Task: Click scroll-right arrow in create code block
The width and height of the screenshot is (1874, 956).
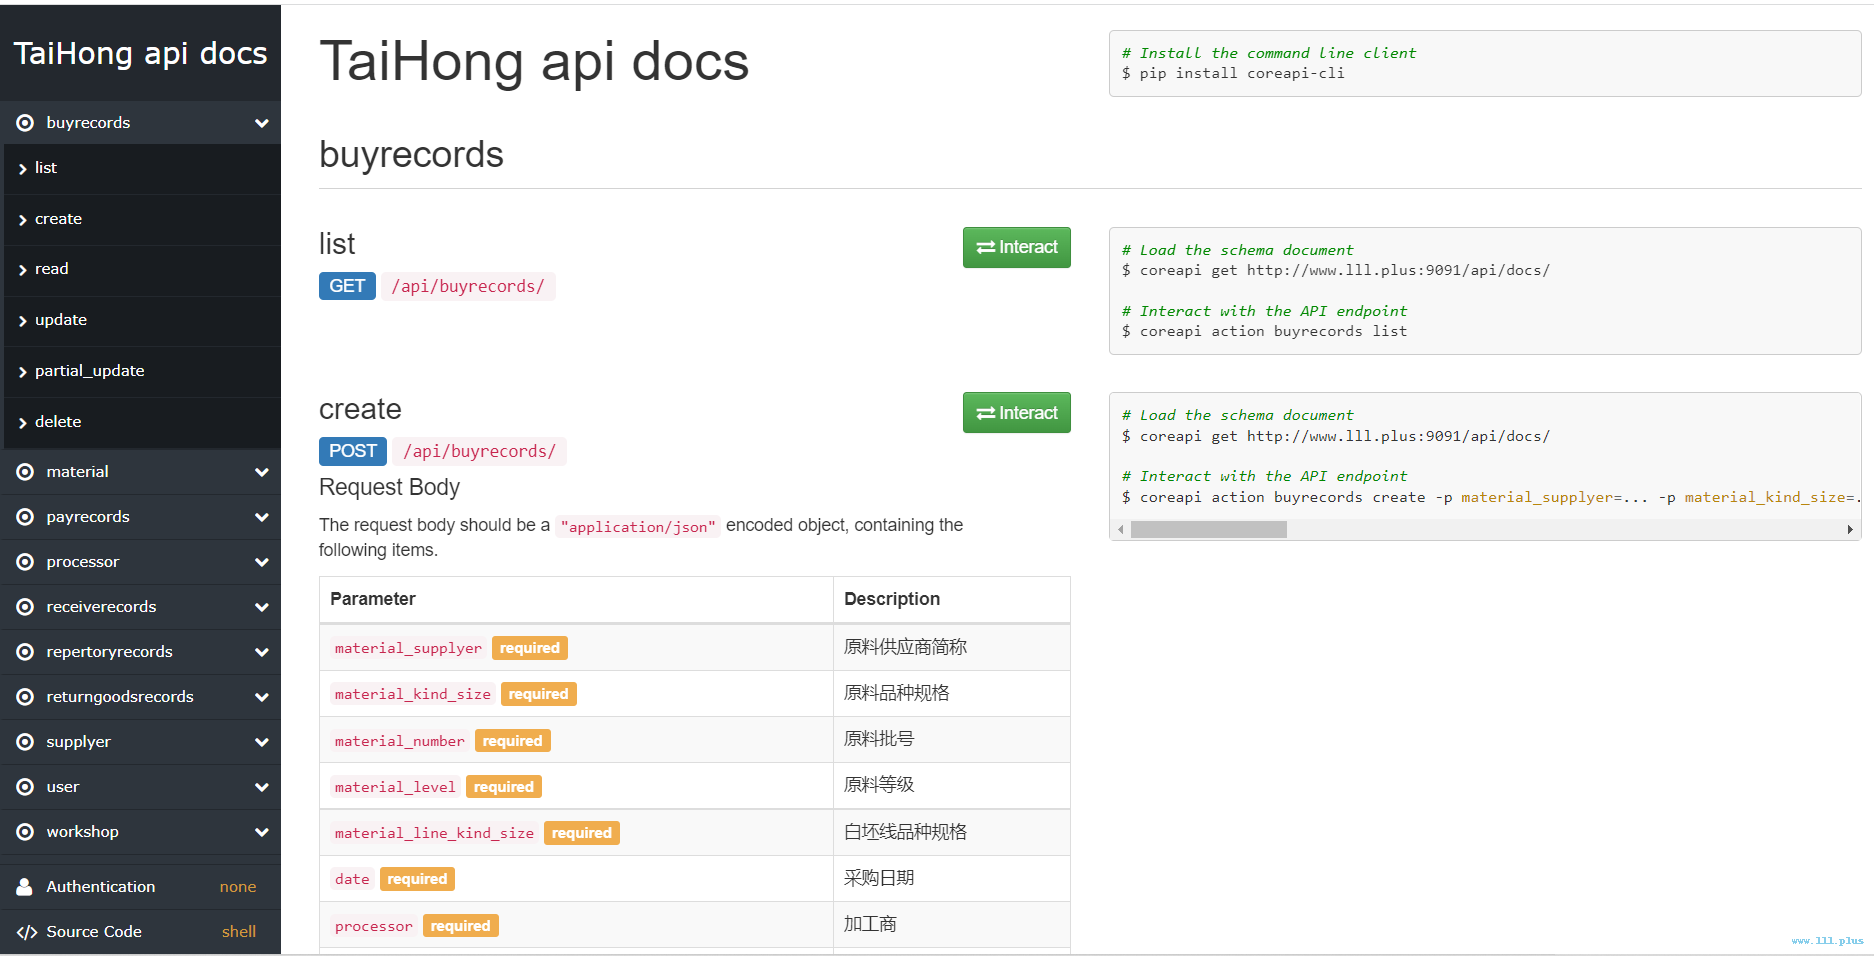Action: [x=1850, y=530]
